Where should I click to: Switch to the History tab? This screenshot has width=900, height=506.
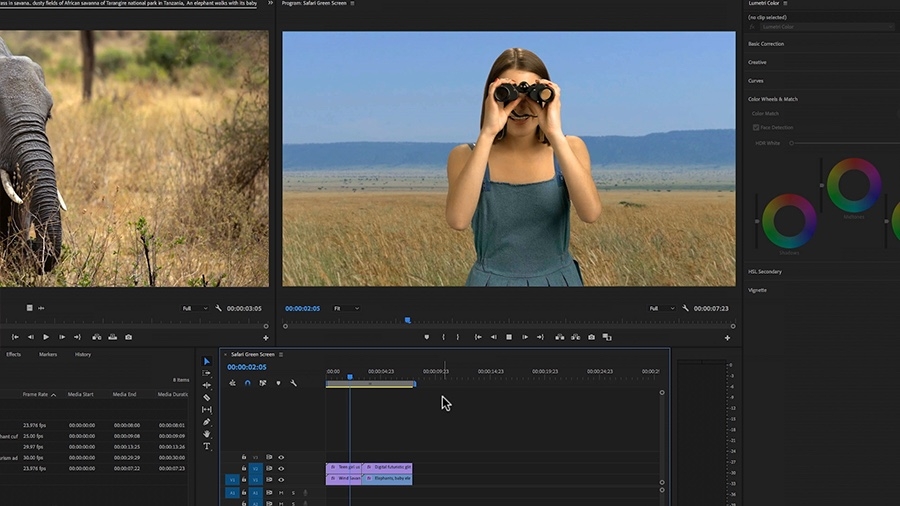[x=83, y=355]
